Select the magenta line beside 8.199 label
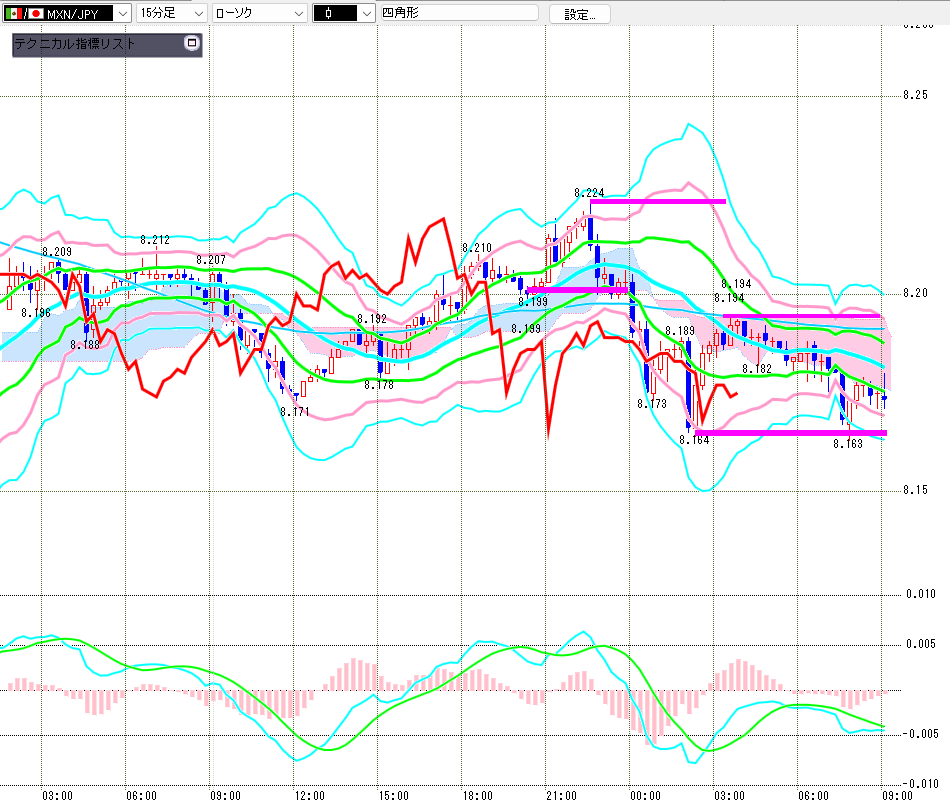950x804 pixels. [577, 290]
